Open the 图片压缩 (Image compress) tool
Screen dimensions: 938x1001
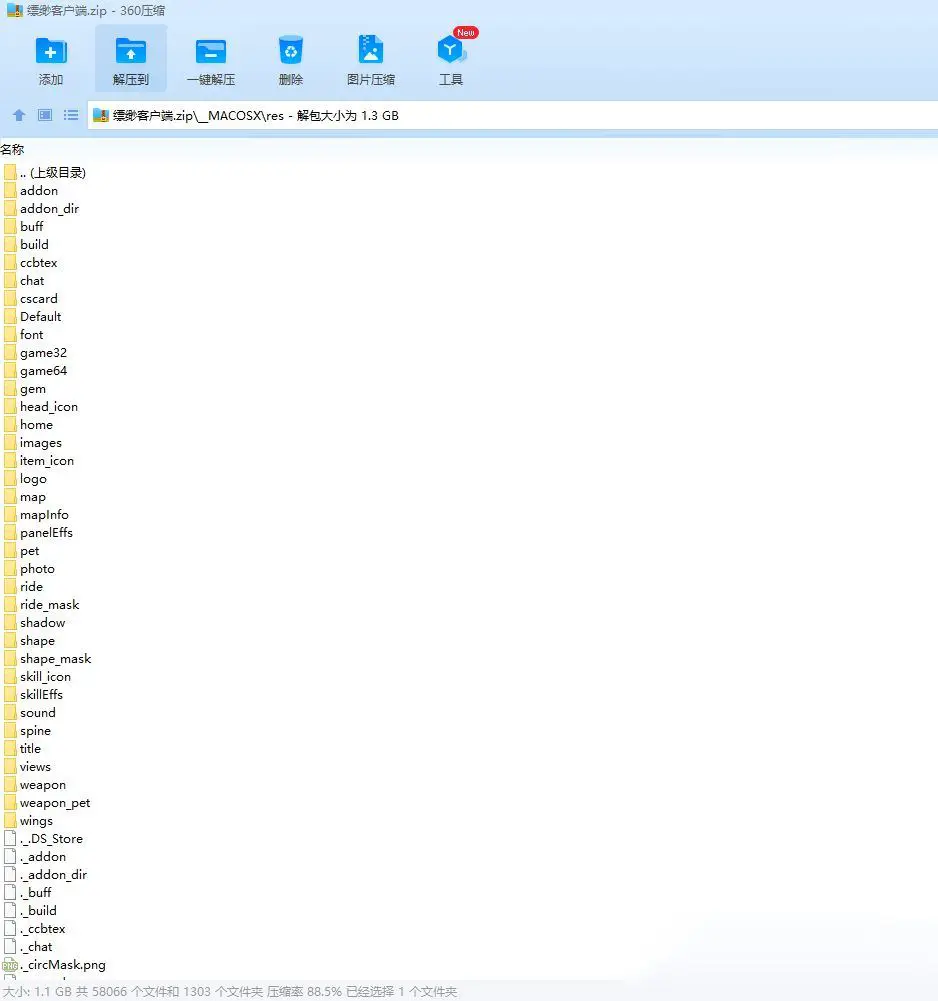[370, 50]
